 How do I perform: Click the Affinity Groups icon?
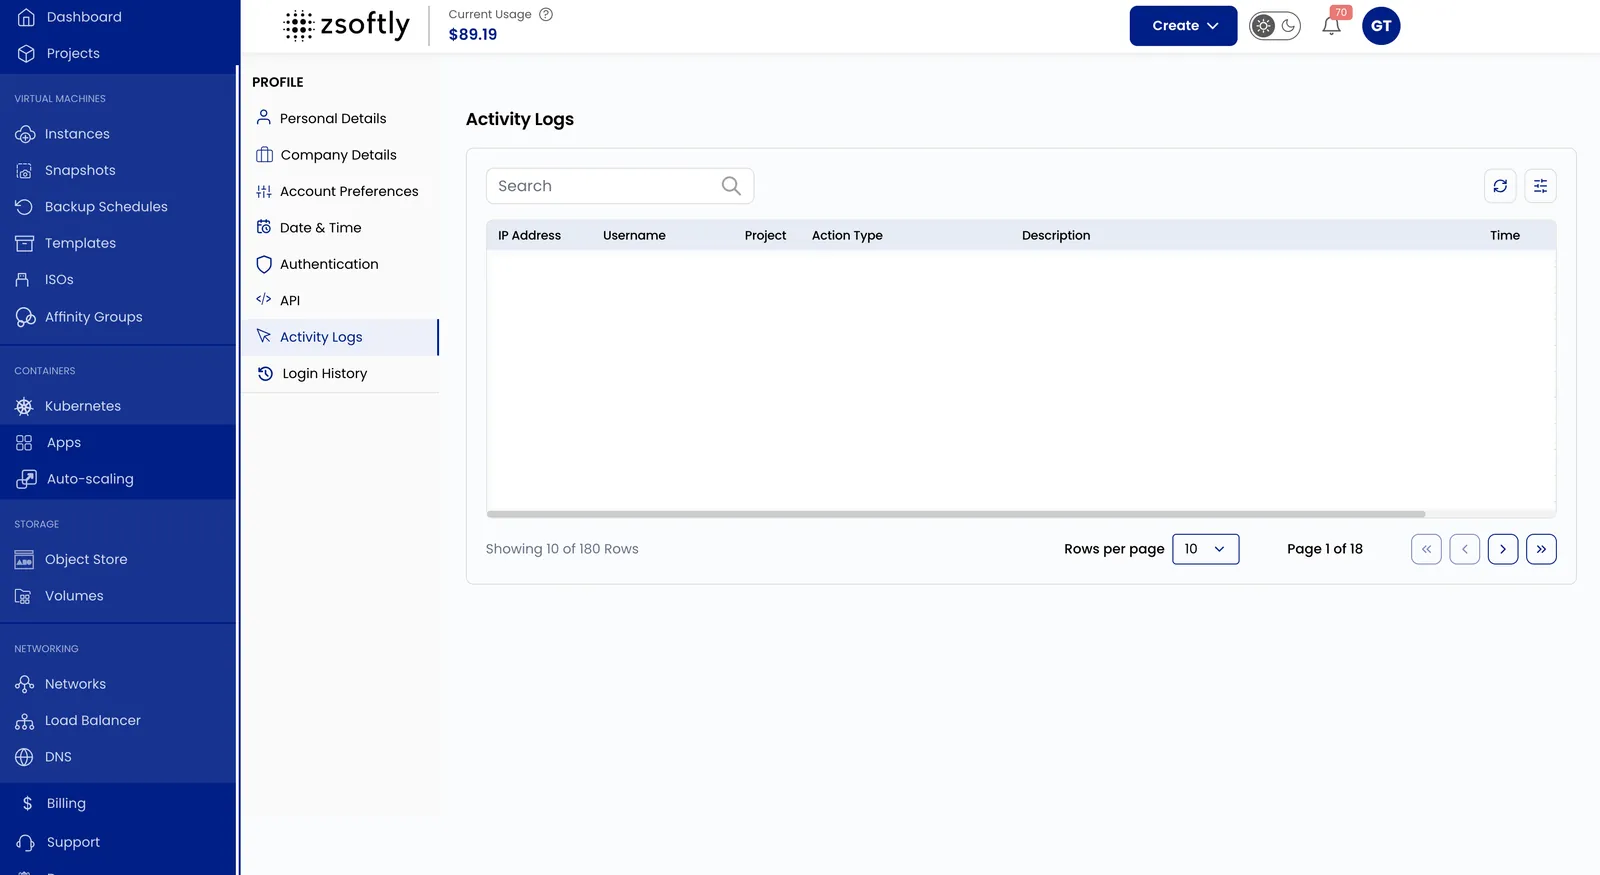coord(25,317)
